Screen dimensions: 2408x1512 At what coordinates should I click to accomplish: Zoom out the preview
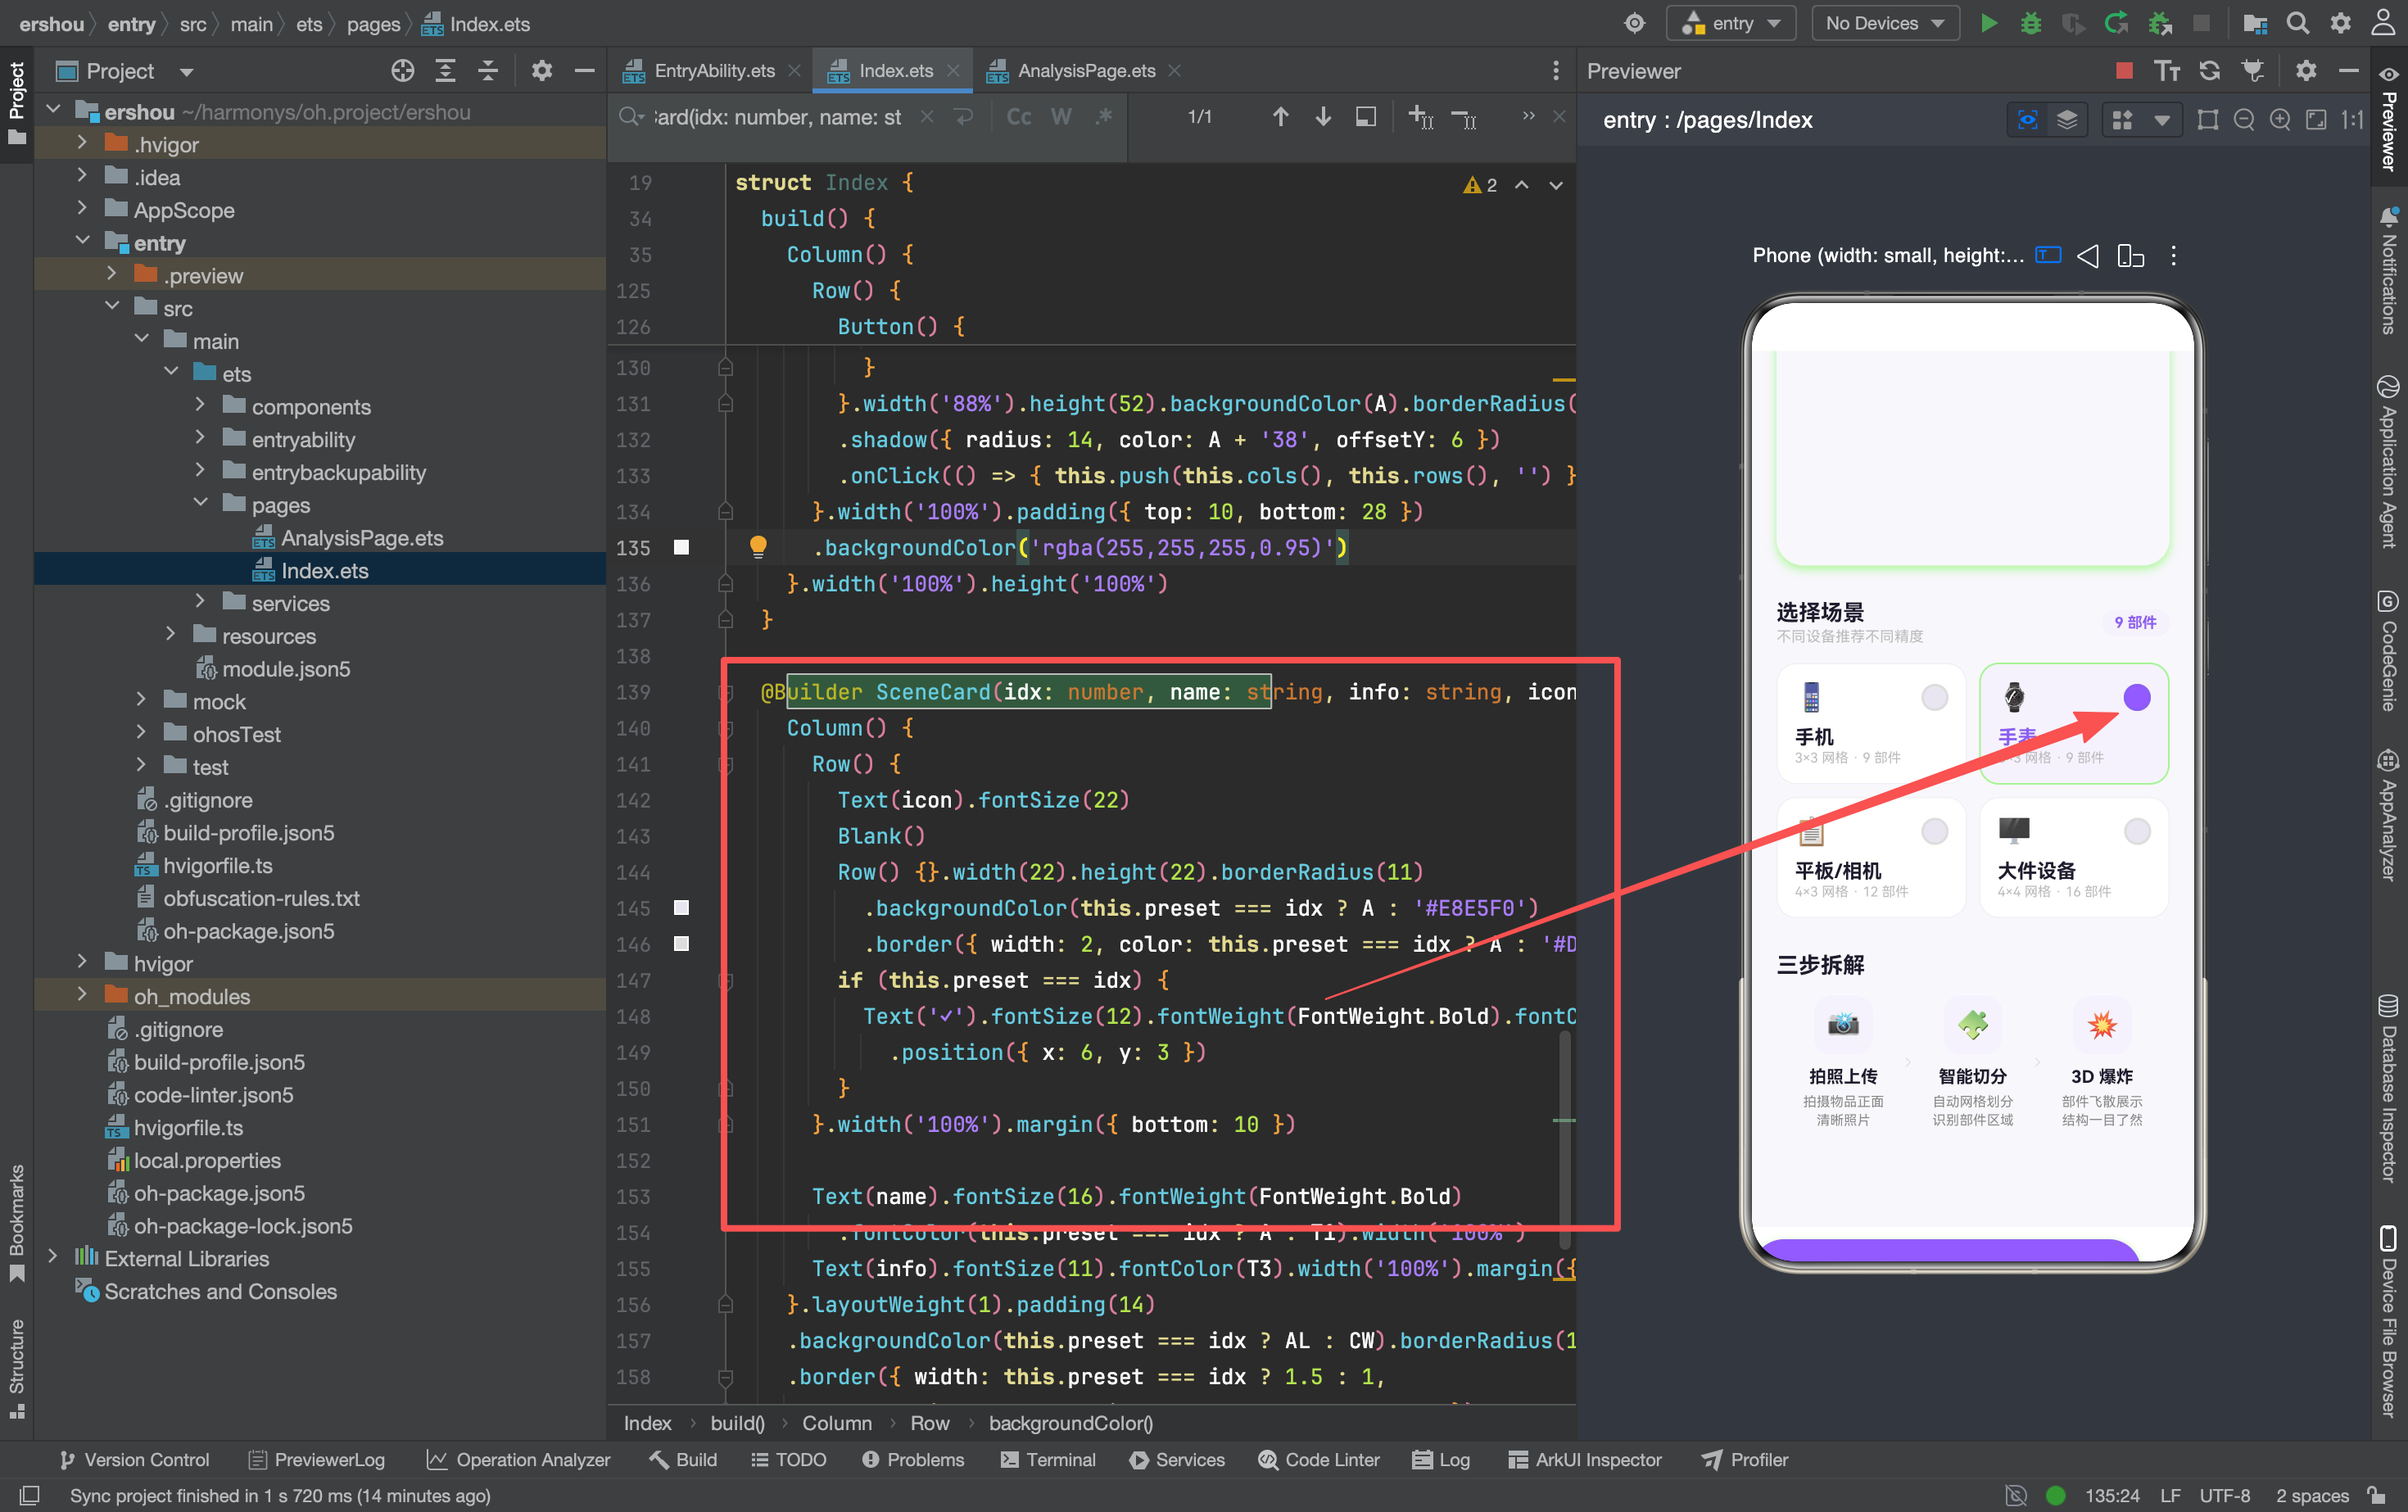pos(2244,120)
